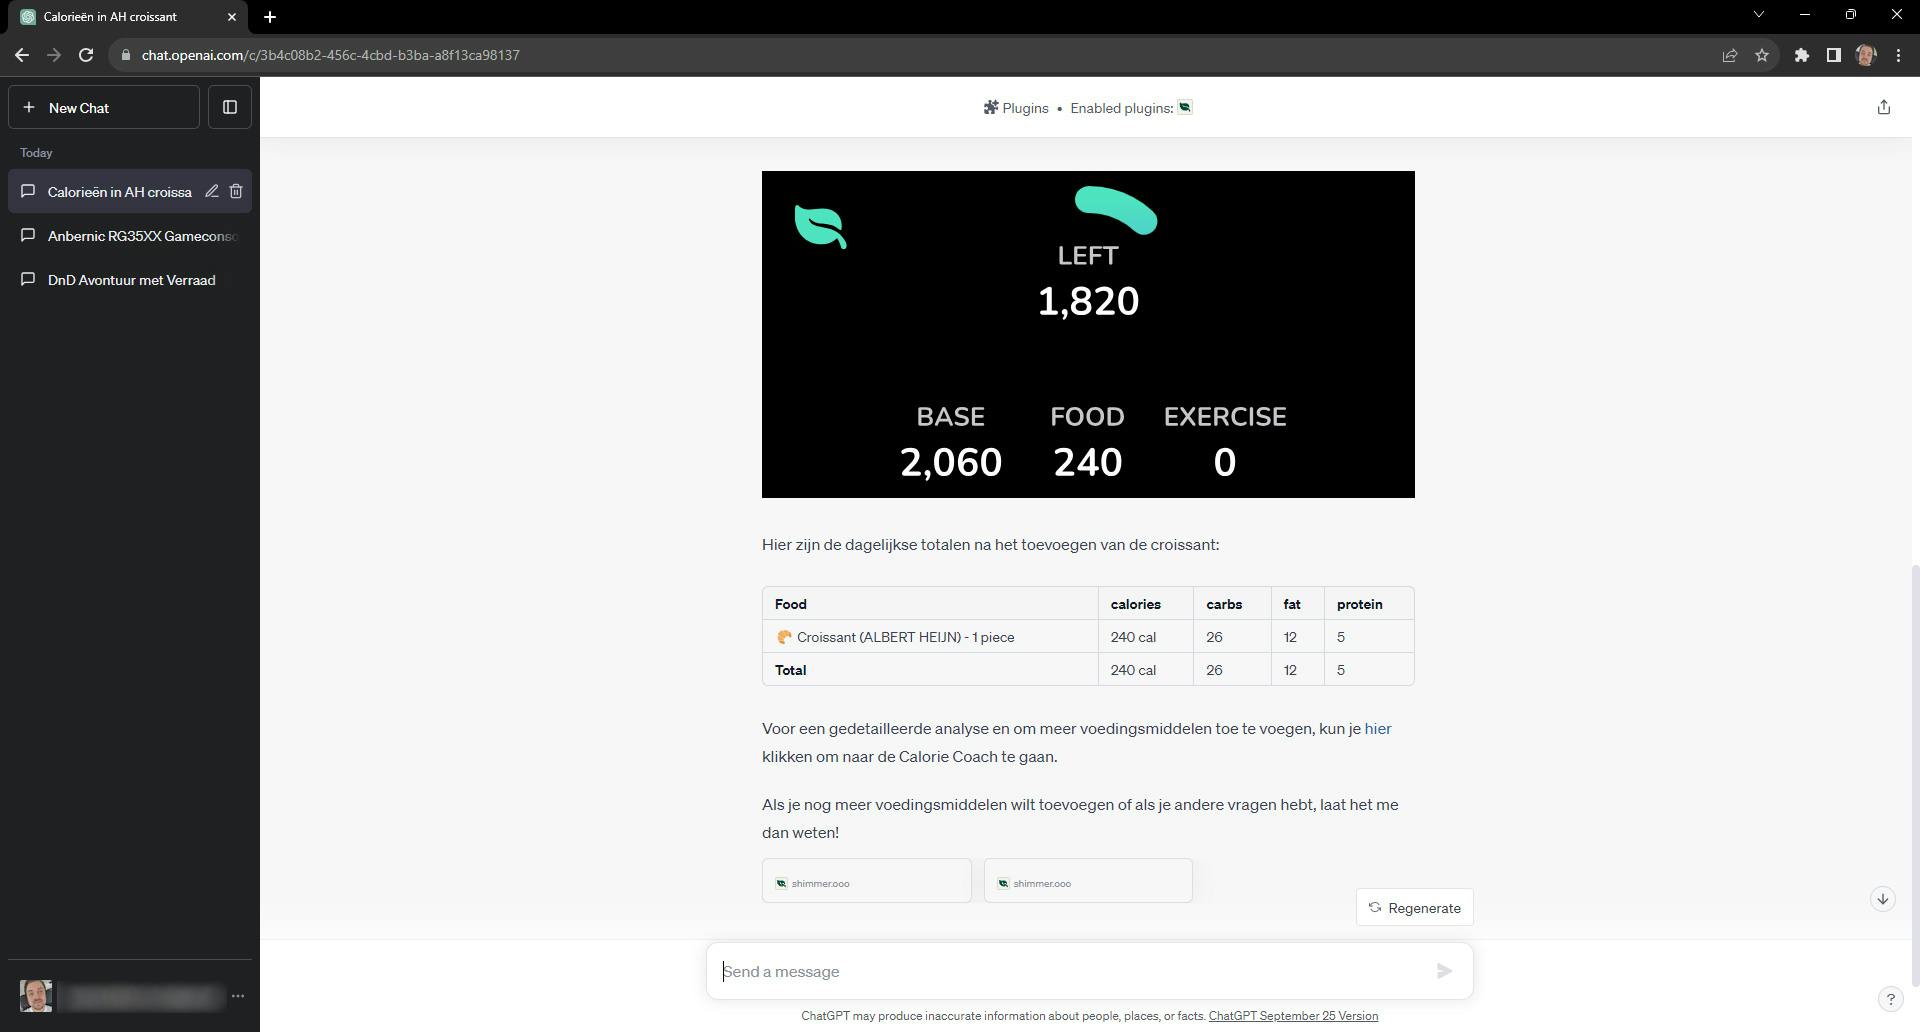Click the 'protein' column header
Screen dimensions: 1920x1032
coord(1360,604)
